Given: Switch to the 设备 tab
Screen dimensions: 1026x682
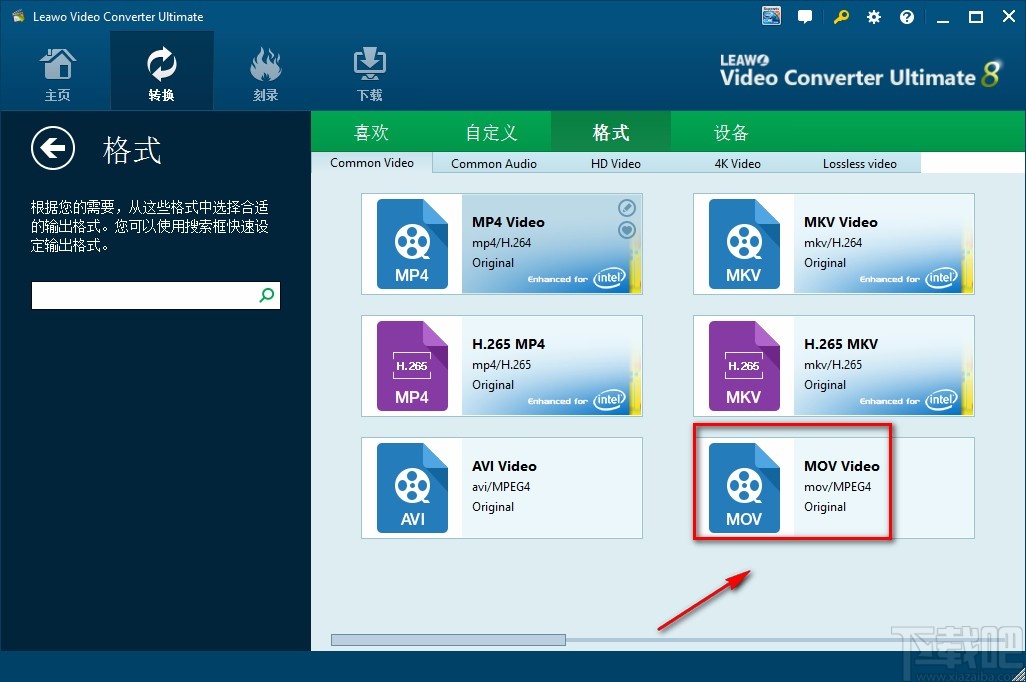Looking at the screenshot, I should [x=729, y=131].
